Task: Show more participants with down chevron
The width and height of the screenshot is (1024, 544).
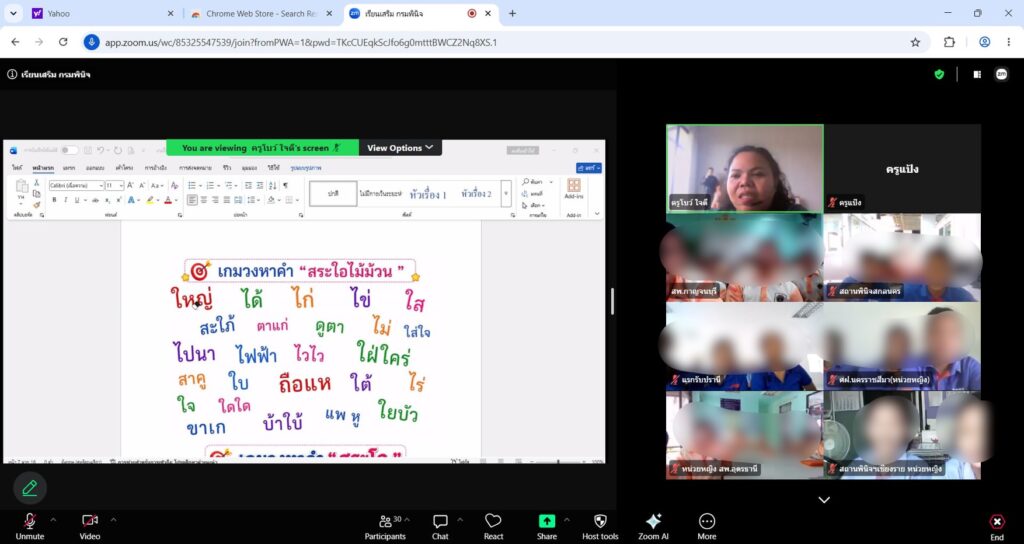Action: [x=824, y=500]
